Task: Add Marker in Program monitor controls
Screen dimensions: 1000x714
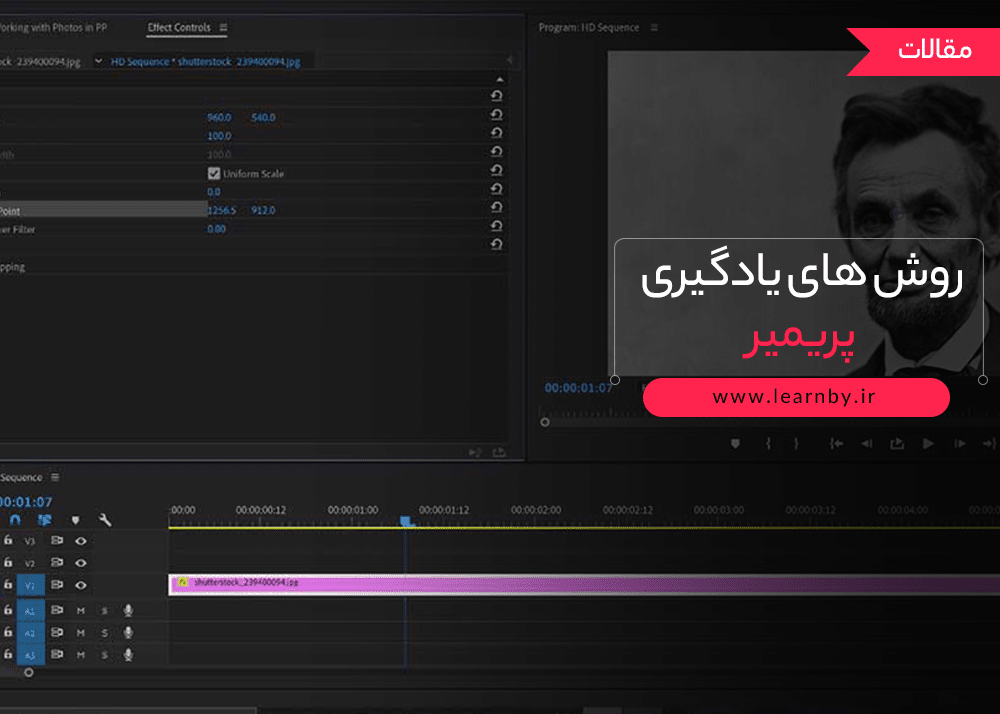Action: coord(735,444)
